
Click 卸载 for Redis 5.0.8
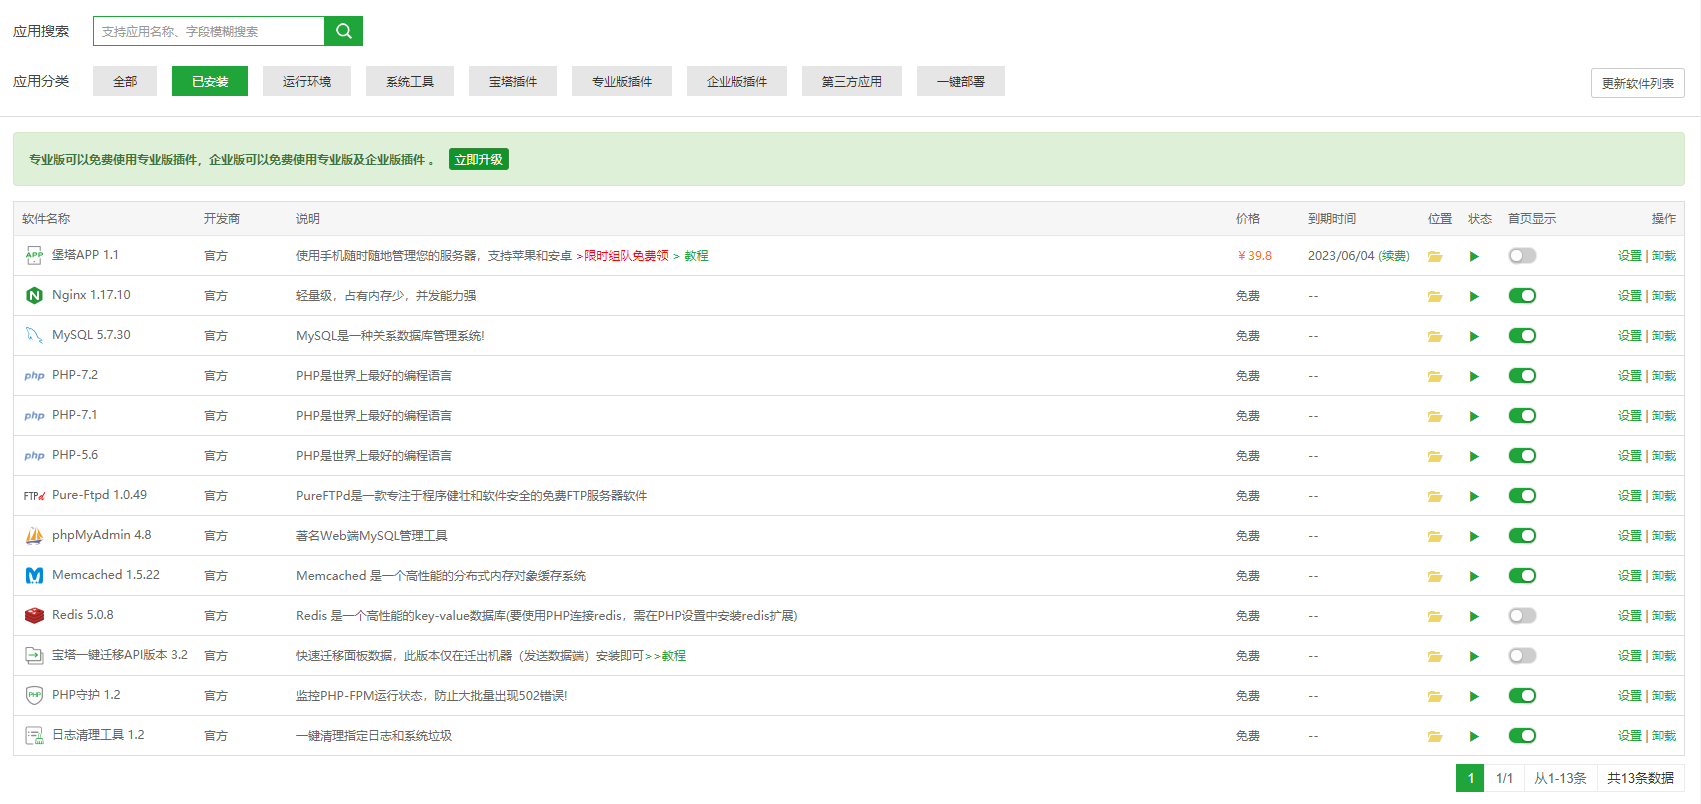1664,616
